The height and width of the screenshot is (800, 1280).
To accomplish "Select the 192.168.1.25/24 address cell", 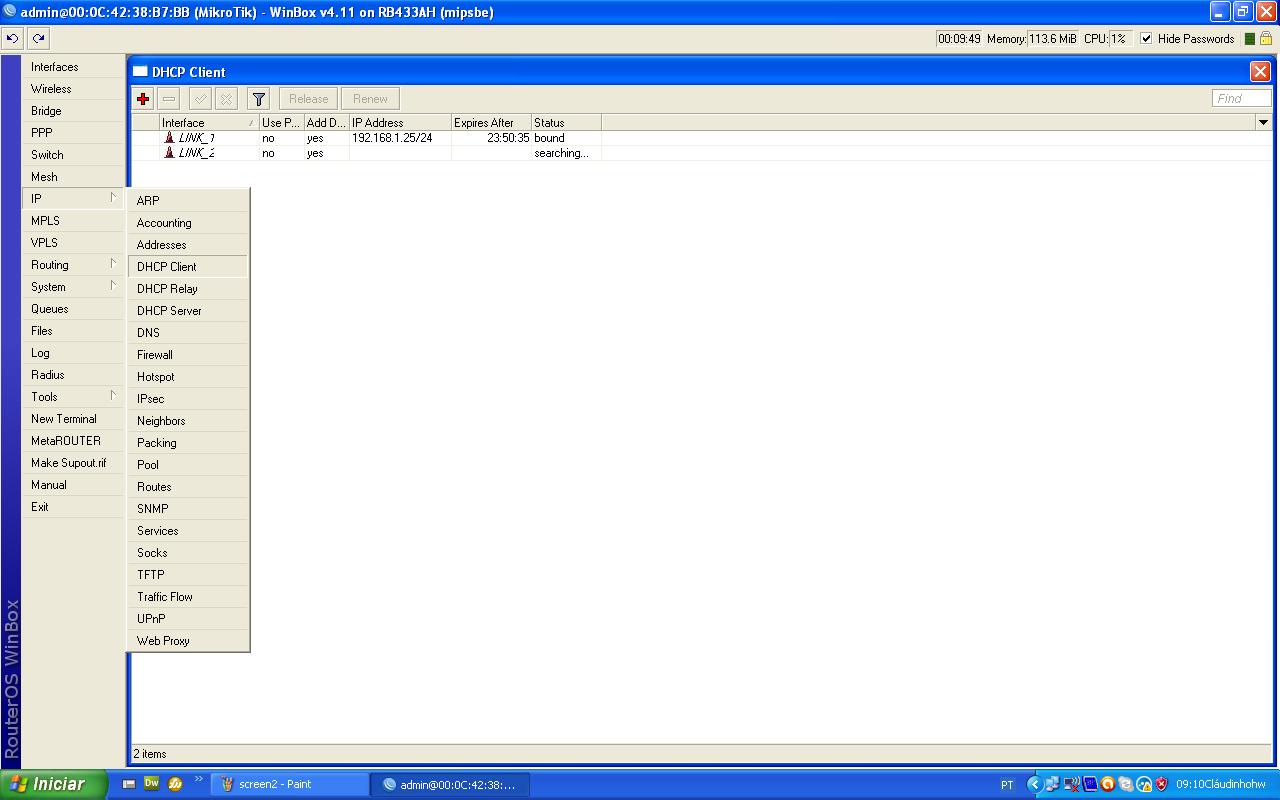I will [400, 138].
